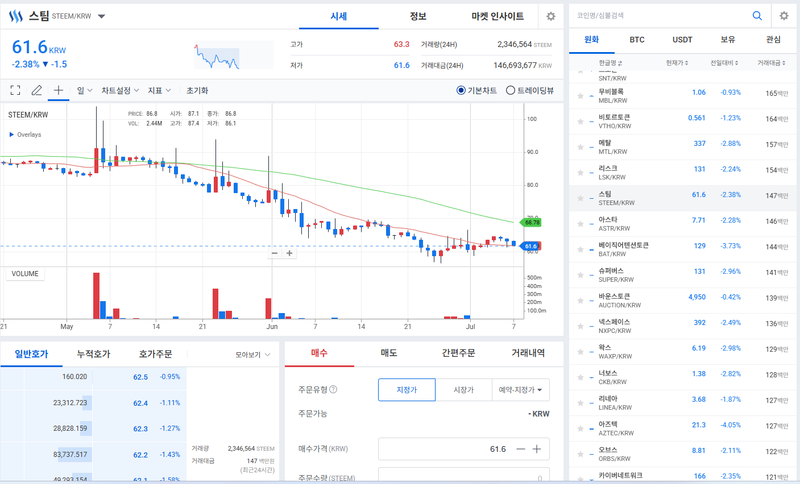Image resolution: width=800 pixels, height=484 pixels.
Task: Select the 기본차트 radio button
Action: 461,90
